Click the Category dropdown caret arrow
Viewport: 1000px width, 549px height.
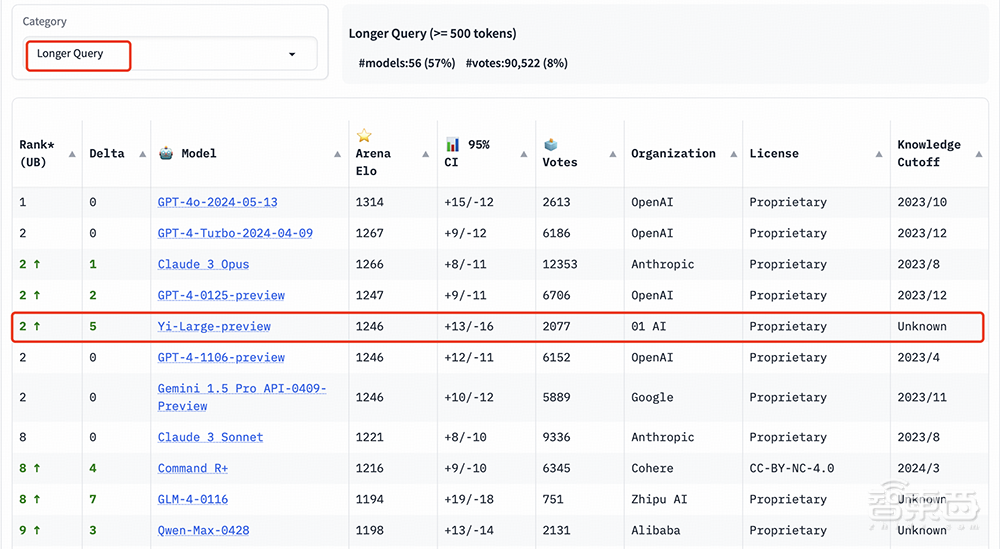292,54
